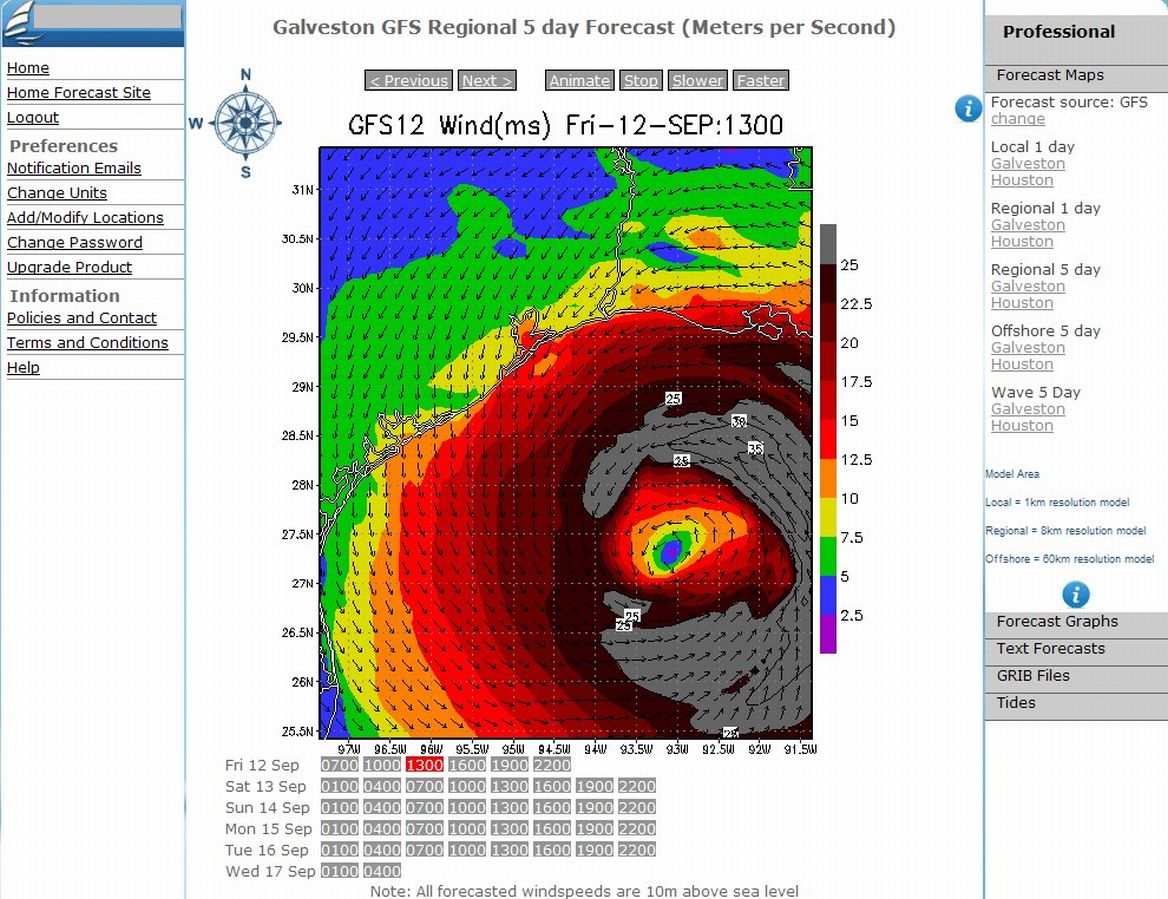The height and width of the screenshot is (899, 1168).
Task: Open Local 1 day Galveston map
Action: pos(1028,164)
